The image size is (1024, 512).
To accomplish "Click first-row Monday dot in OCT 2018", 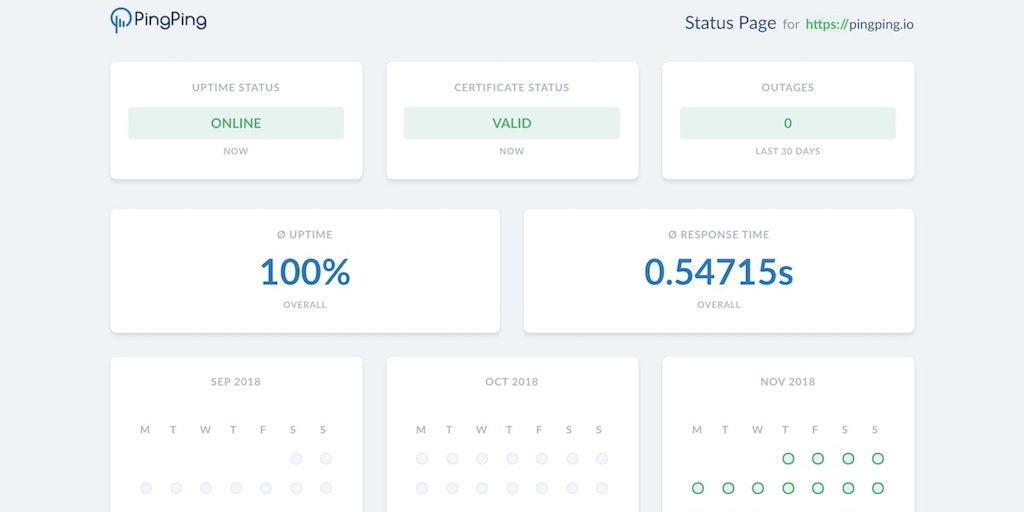I will point(422,458).
